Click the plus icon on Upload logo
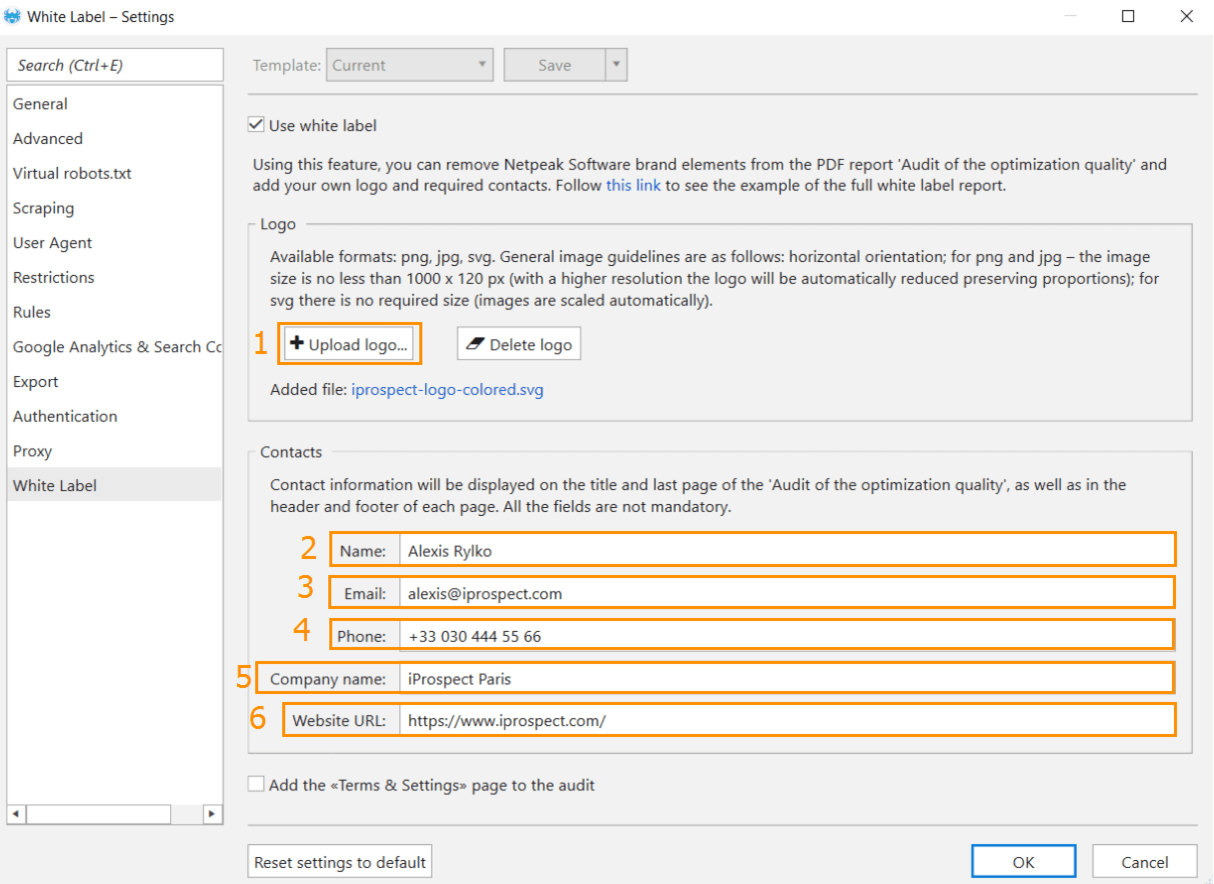 tap(296, 344)
